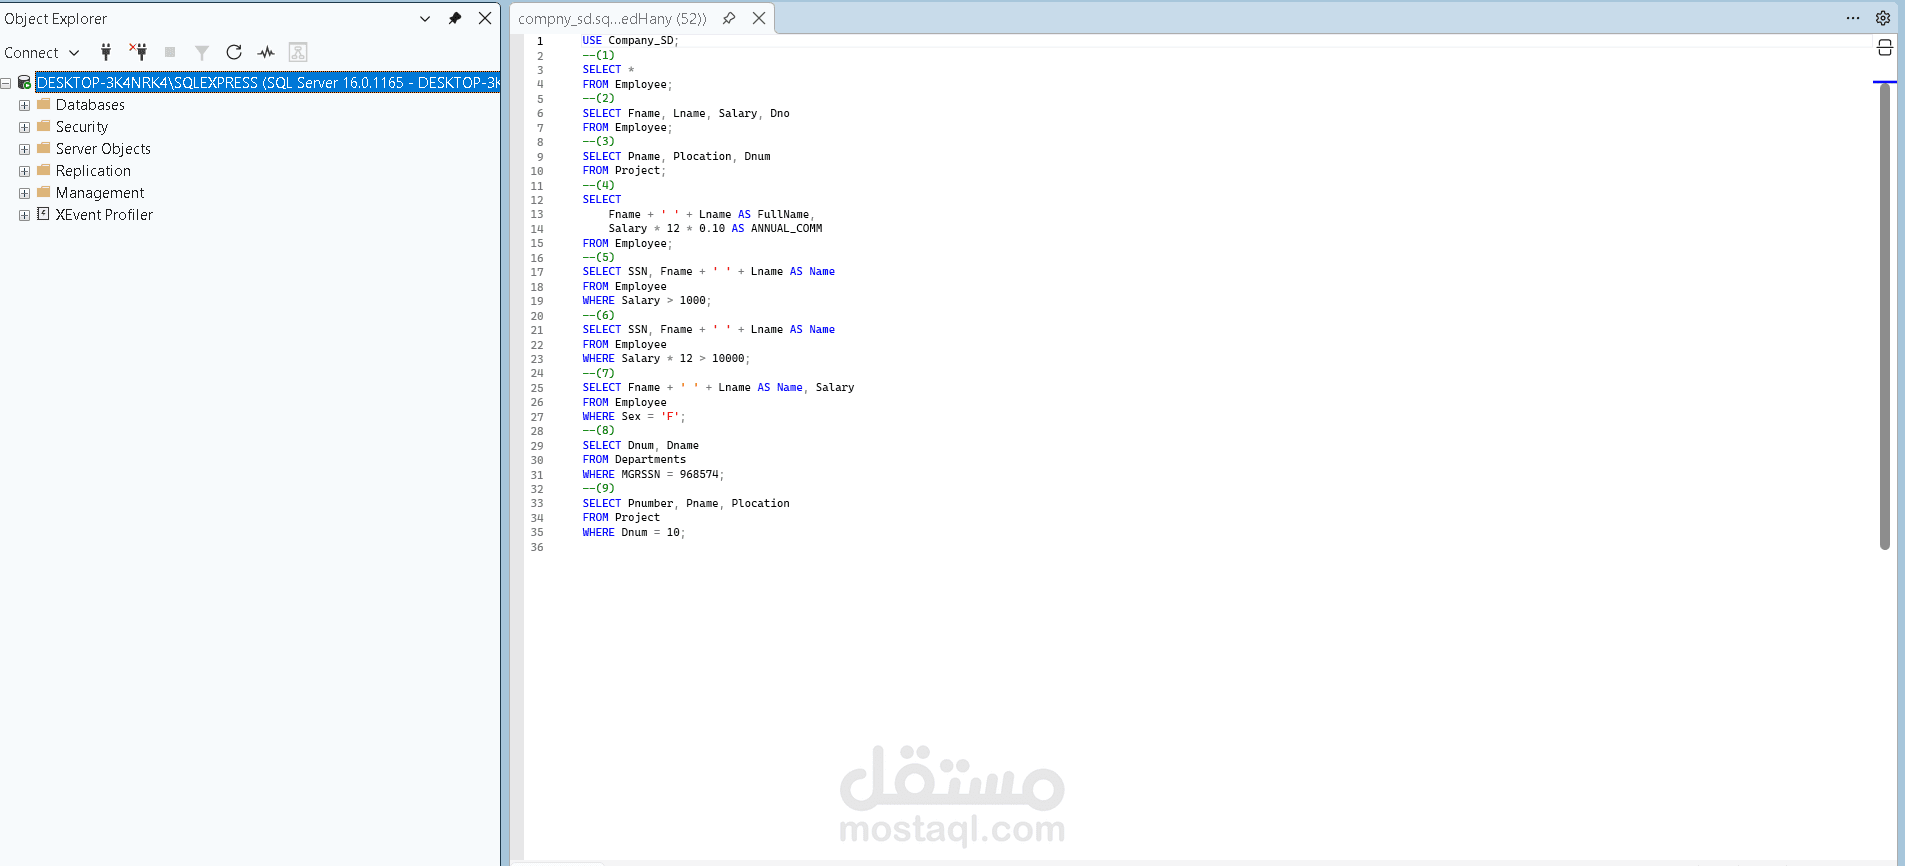1905x866 pixels.
Task: Open the gear settings icon near tabs
Action: (x=1883, y=18)
